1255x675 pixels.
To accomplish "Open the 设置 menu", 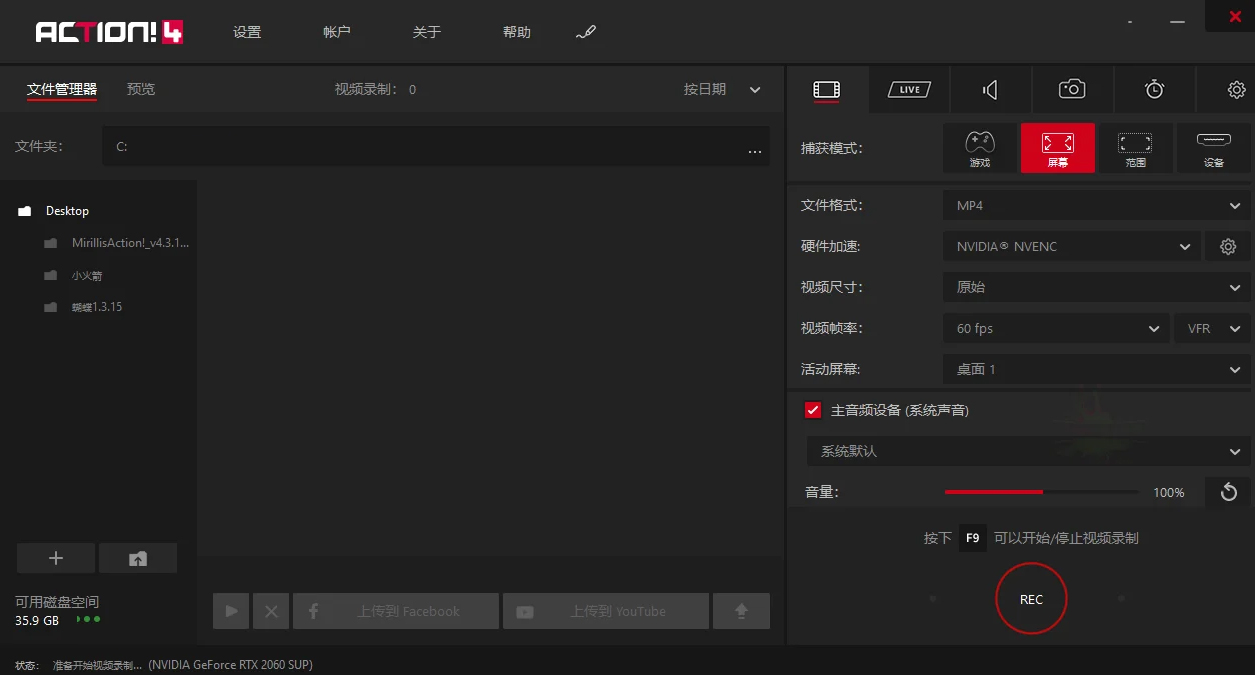I will pos(247,32).
